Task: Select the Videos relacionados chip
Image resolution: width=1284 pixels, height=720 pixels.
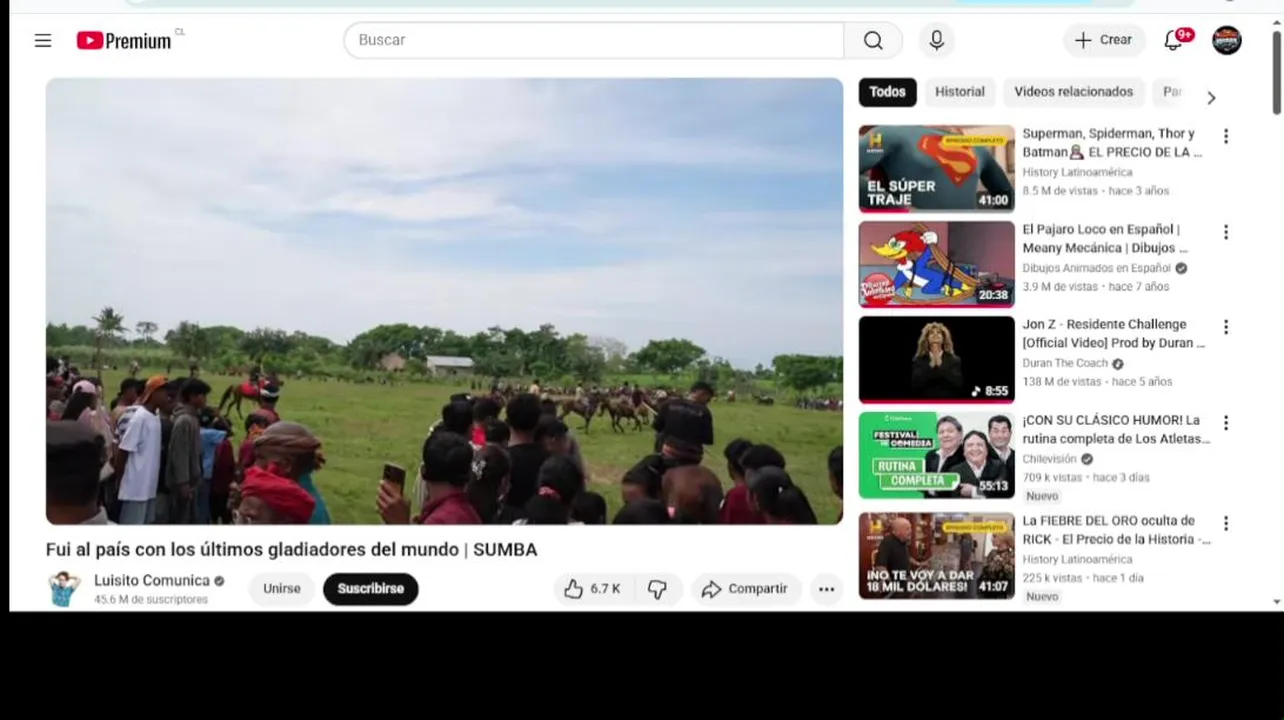Action: [x=1074, y=92]
